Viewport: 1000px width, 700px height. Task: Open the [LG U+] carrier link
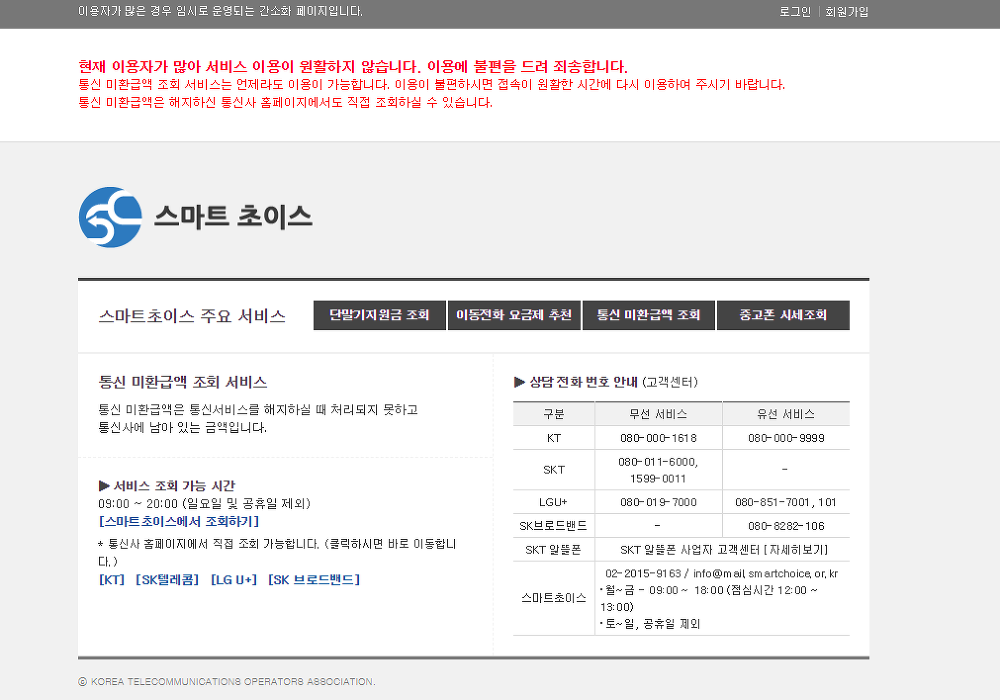[233, 580]
